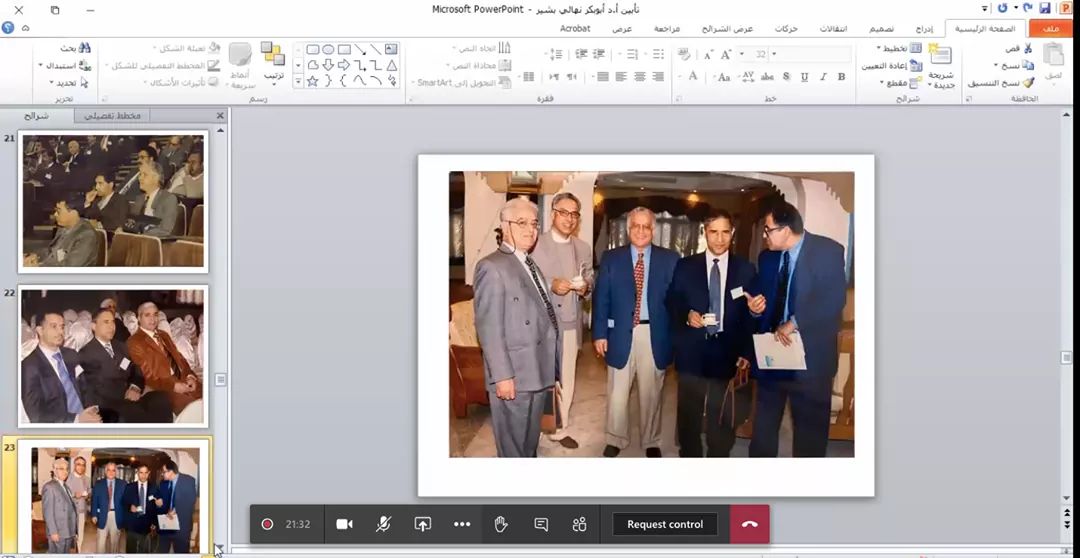This screenshot has width=1080, height=558.
Task: Click the File (ملف) button
Action: tap(1051, 29)
